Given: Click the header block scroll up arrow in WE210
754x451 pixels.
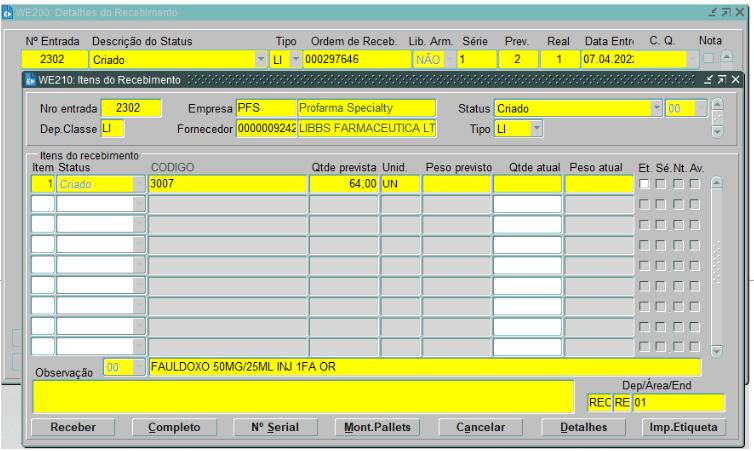Looking at the screenshot, I should point(717,104).
